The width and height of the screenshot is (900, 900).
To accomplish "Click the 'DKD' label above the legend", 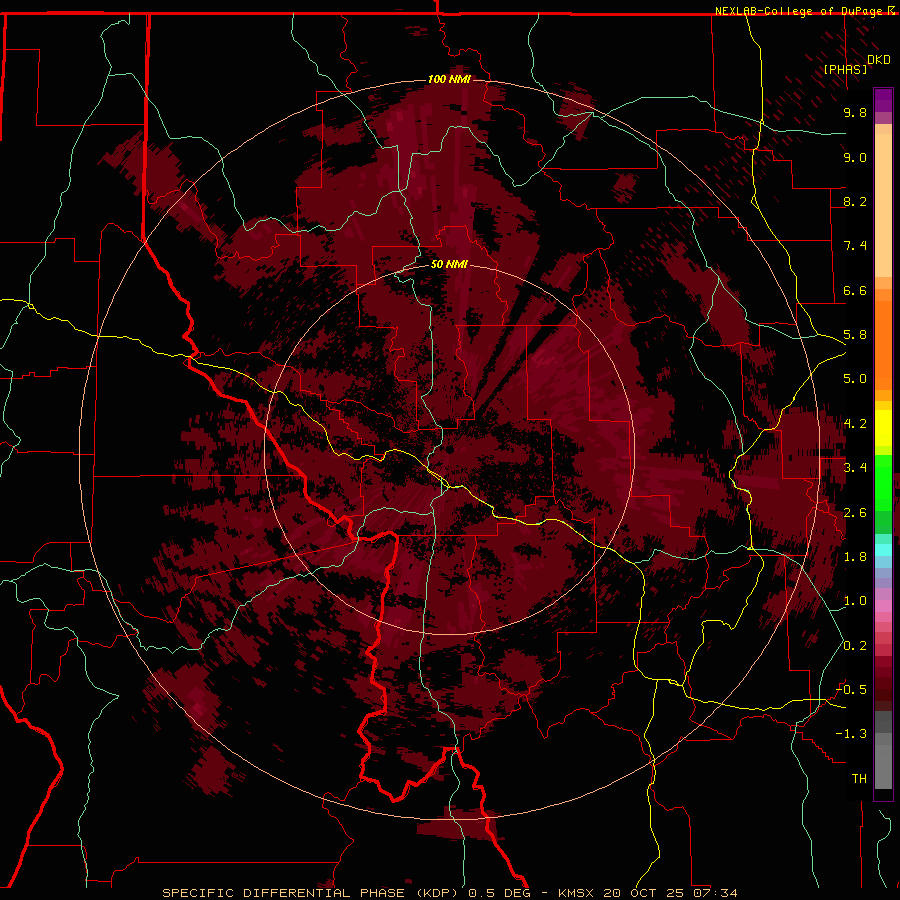I will [x=879, y=59].
